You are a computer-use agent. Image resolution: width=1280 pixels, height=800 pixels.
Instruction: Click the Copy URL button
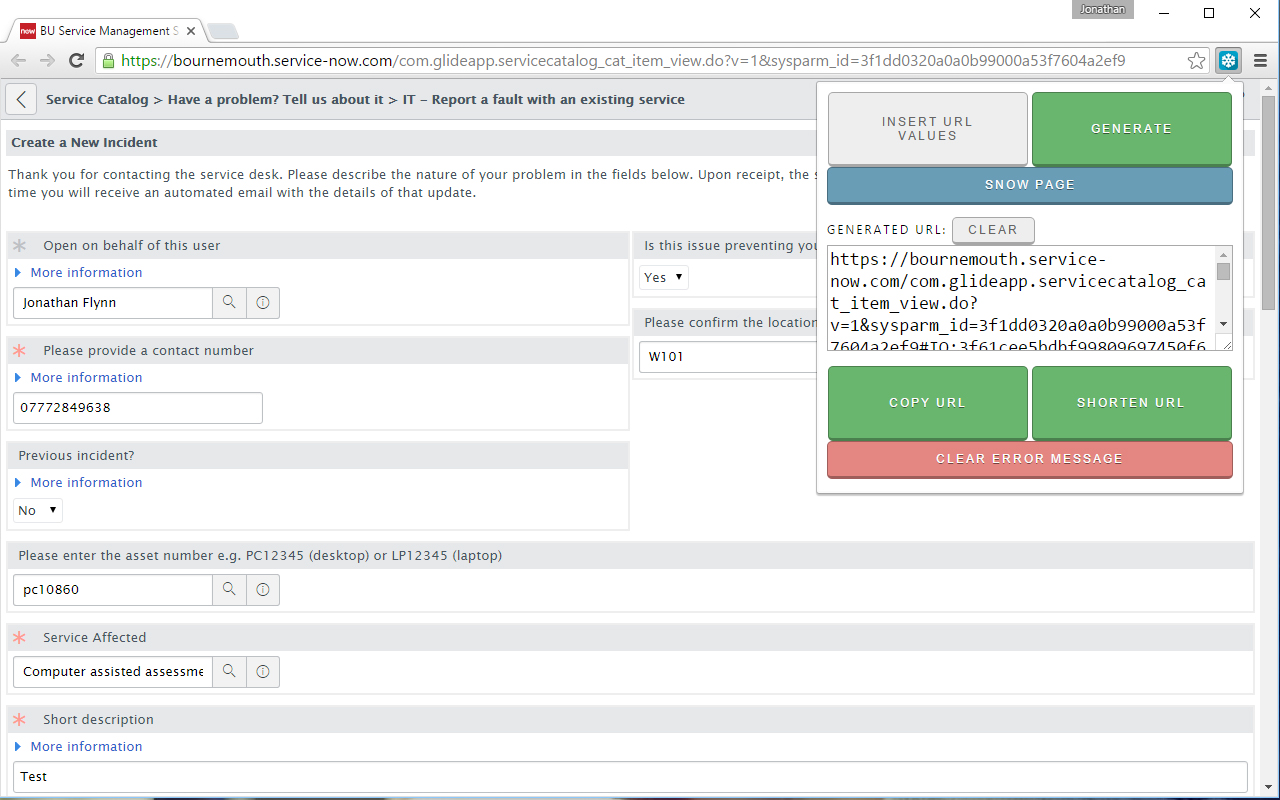927,403
